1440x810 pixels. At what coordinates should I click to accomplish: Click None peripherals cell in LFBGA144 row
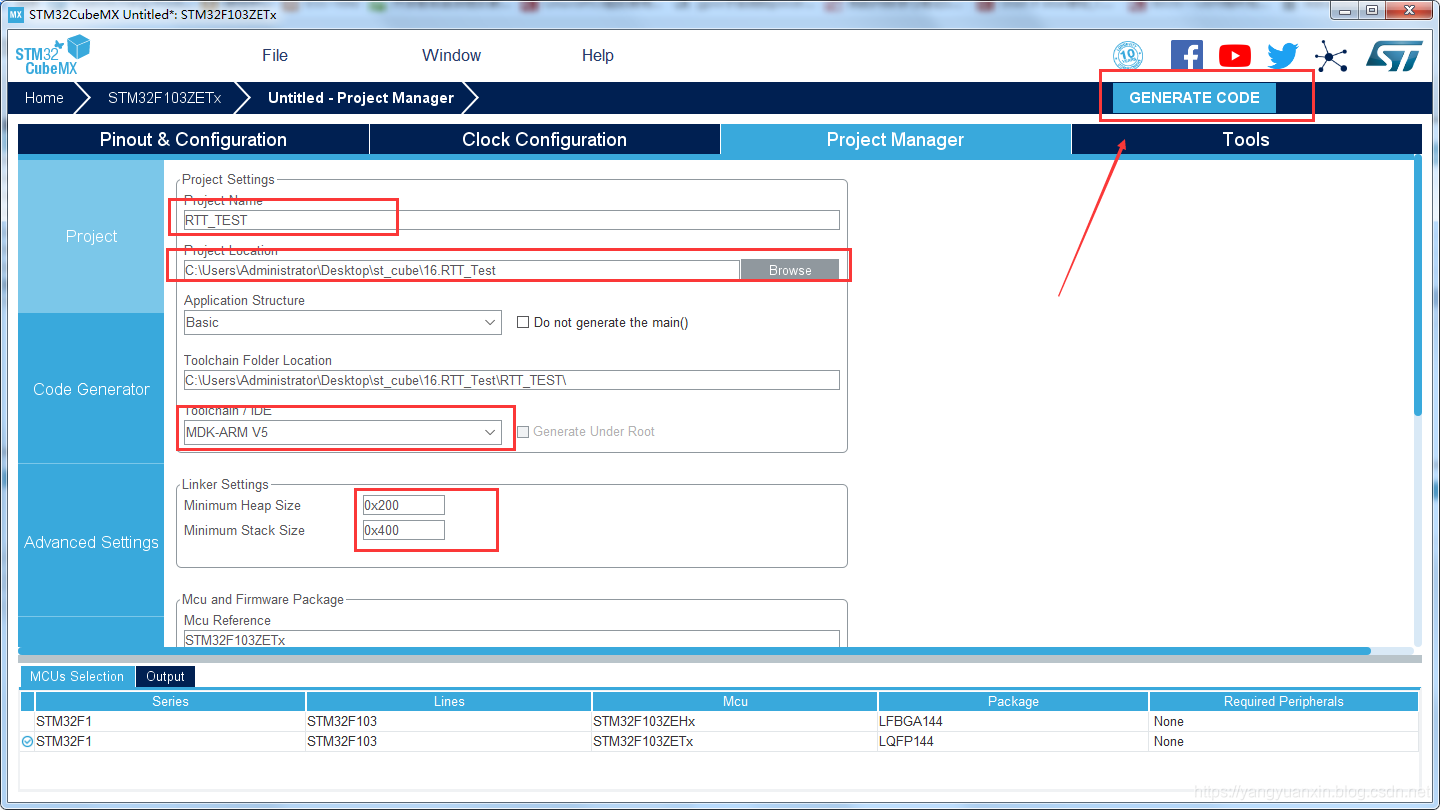tap(1284, 721)
